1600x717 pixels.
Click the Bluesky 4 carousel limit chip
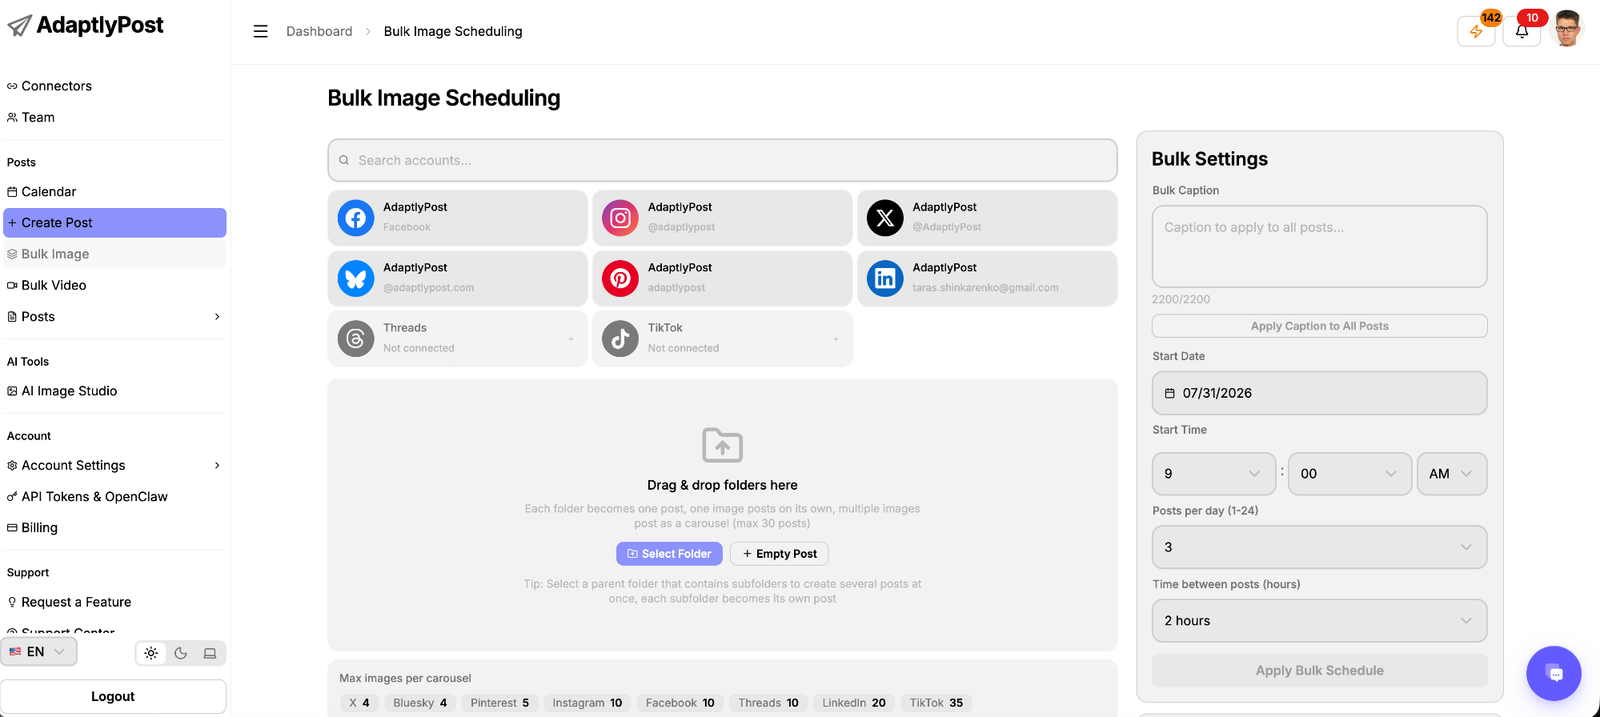(420, 703)
